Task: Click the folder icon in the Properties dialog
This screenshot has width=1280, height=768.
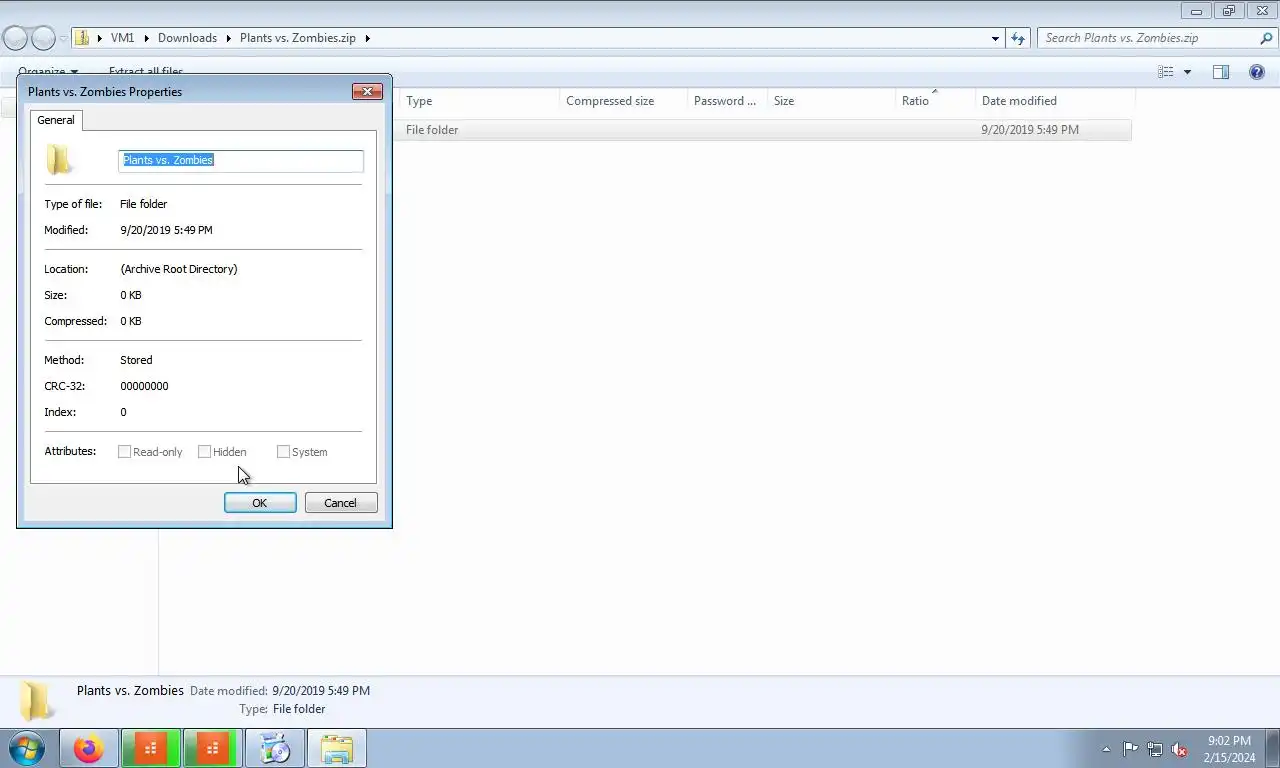Action: [x=59, y=160]
